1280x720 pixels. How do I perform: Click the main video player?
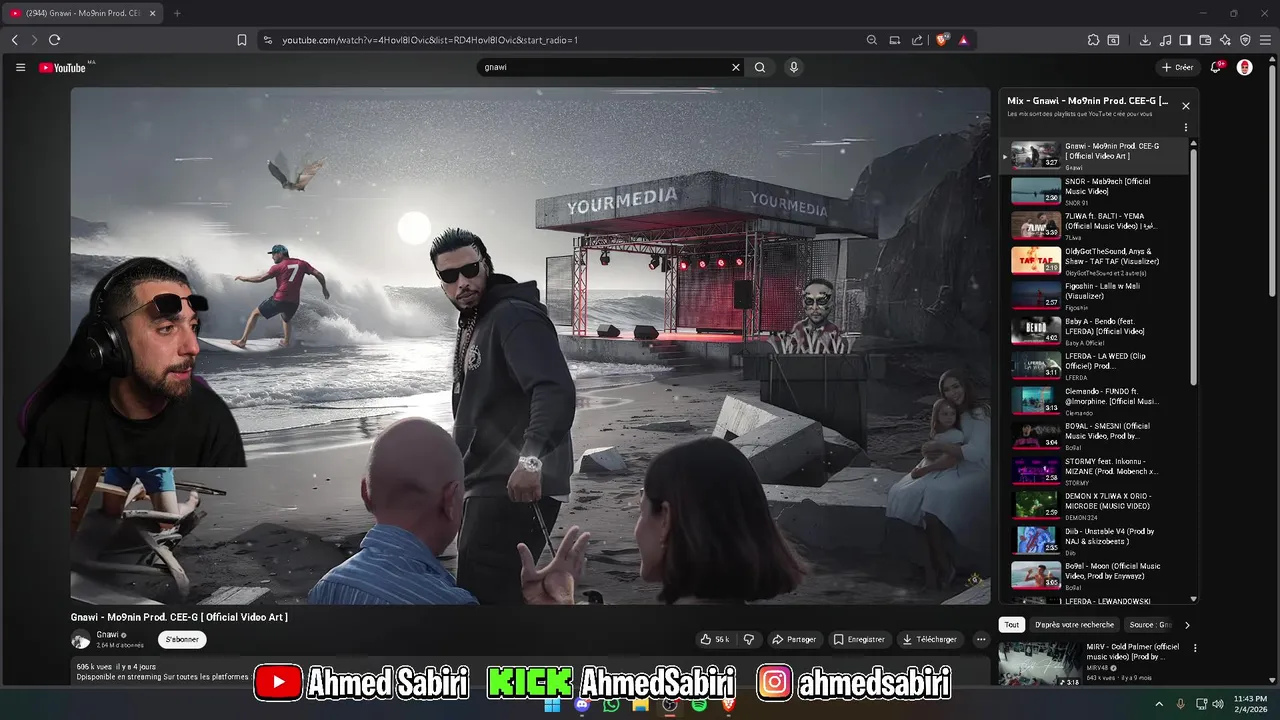pos(530,346)
